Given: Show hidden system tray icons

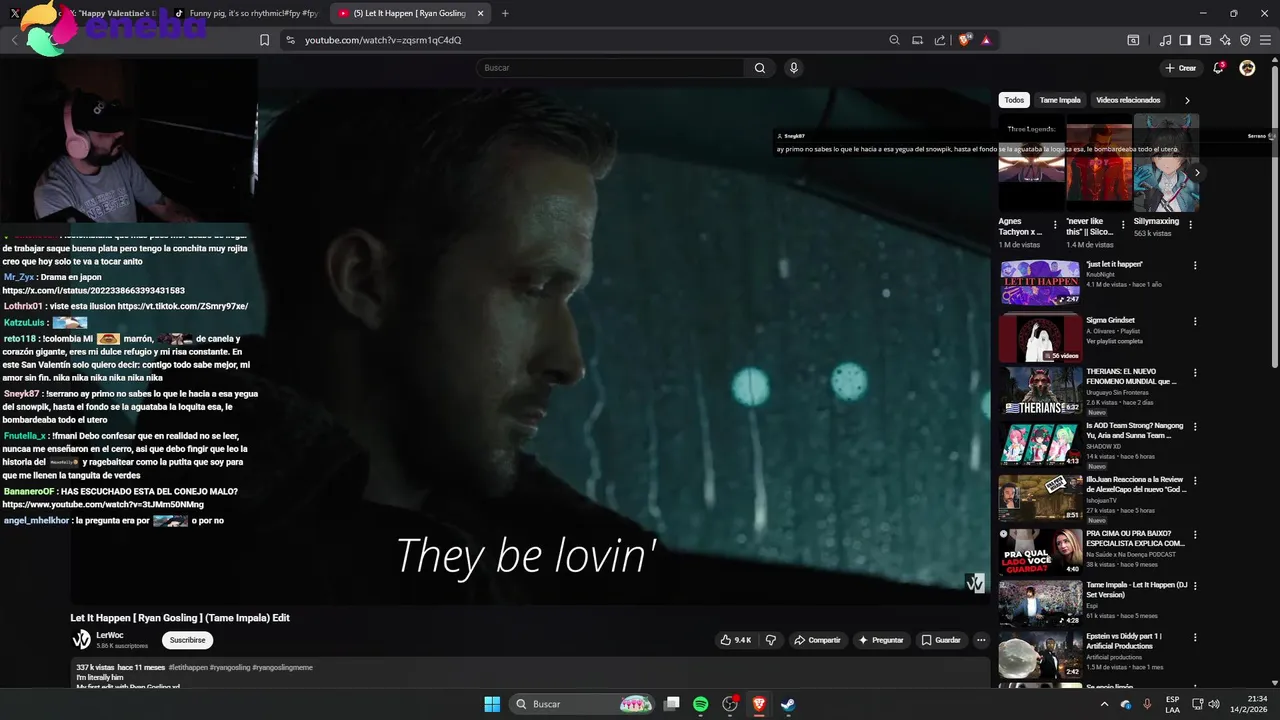Looking at the screenshot, I should point(1104,704).
